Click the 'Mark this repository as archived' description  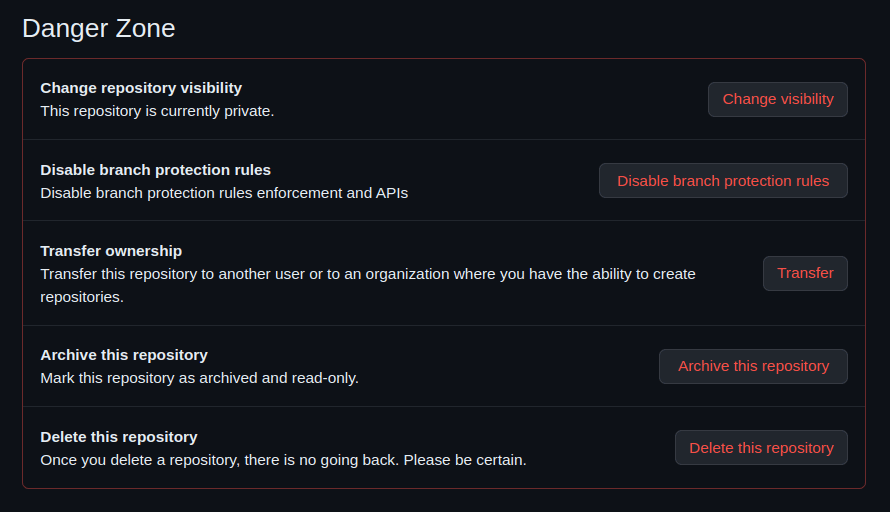coord(199,378)
